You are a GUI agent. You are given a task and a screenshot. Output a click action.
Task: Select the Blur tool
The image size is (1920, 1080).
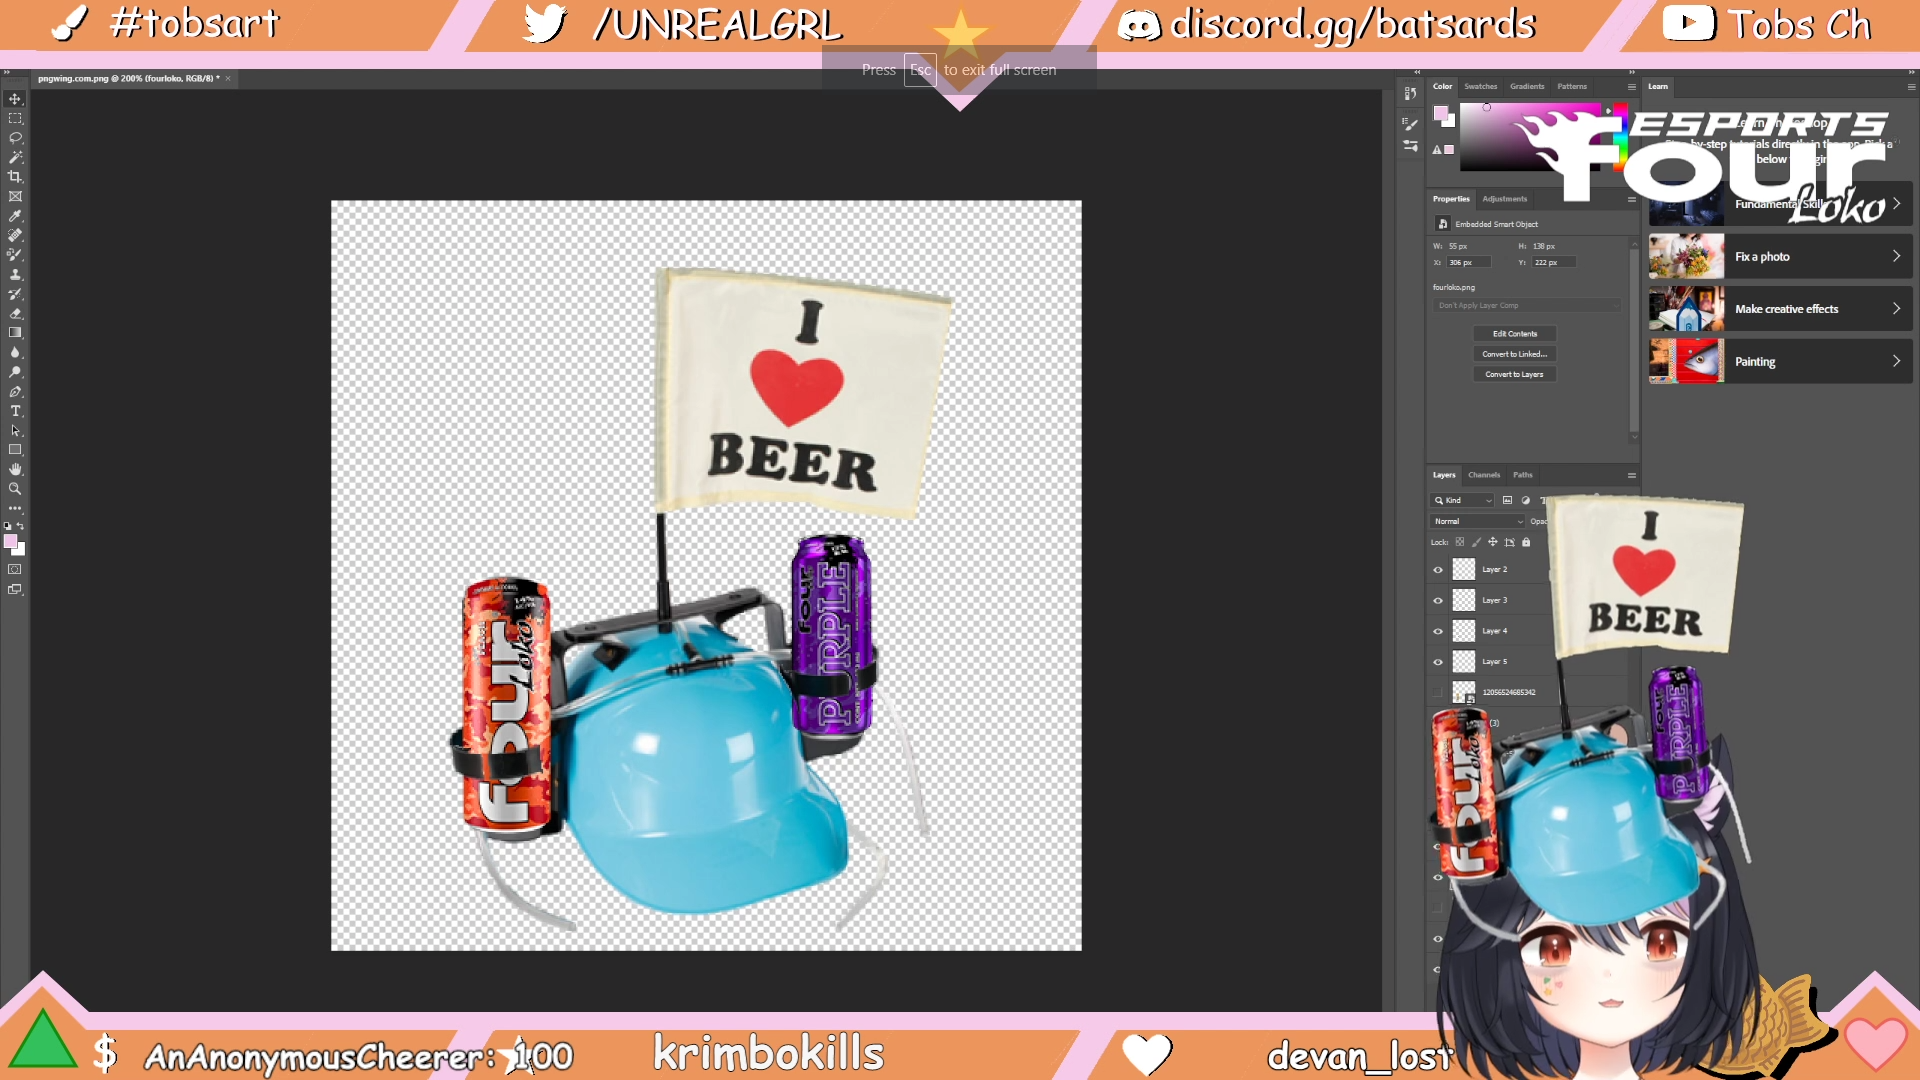coord(15,352)
